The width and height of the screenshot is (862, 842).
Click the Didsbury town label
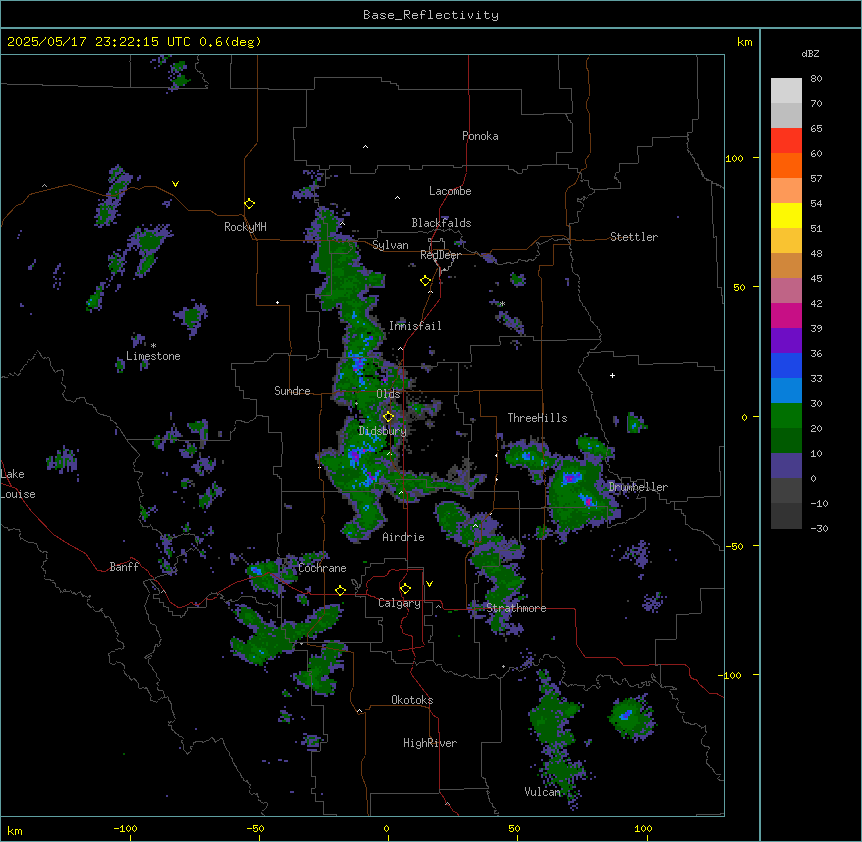click(383, 431)
